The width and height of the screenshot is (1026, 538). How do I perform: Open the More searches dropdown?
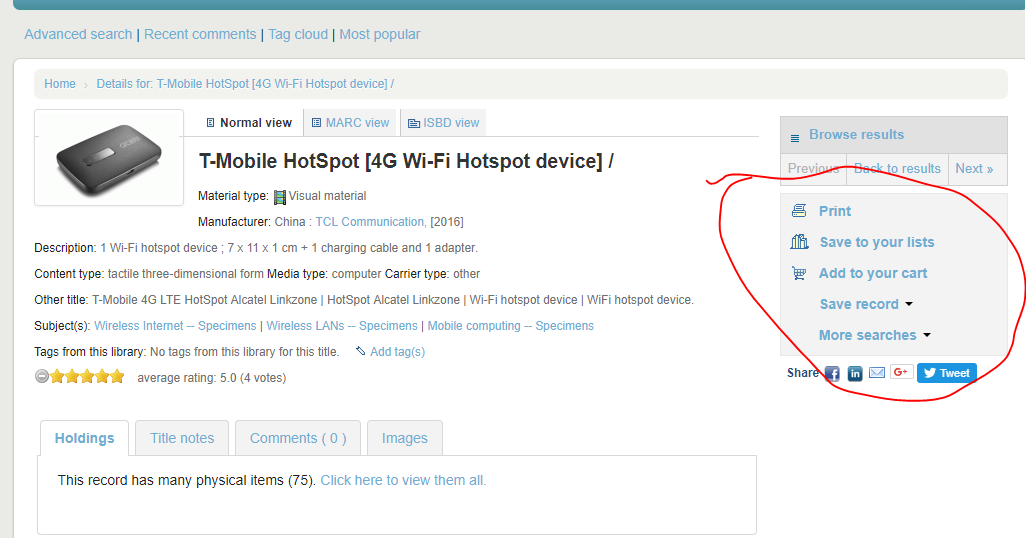click(874, 335)
